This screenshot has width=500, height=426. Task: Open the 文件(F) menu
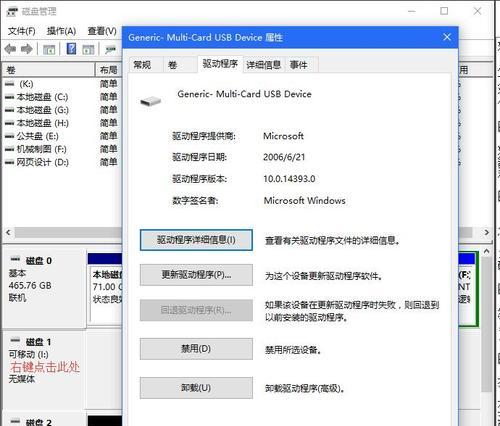[21, 31]
